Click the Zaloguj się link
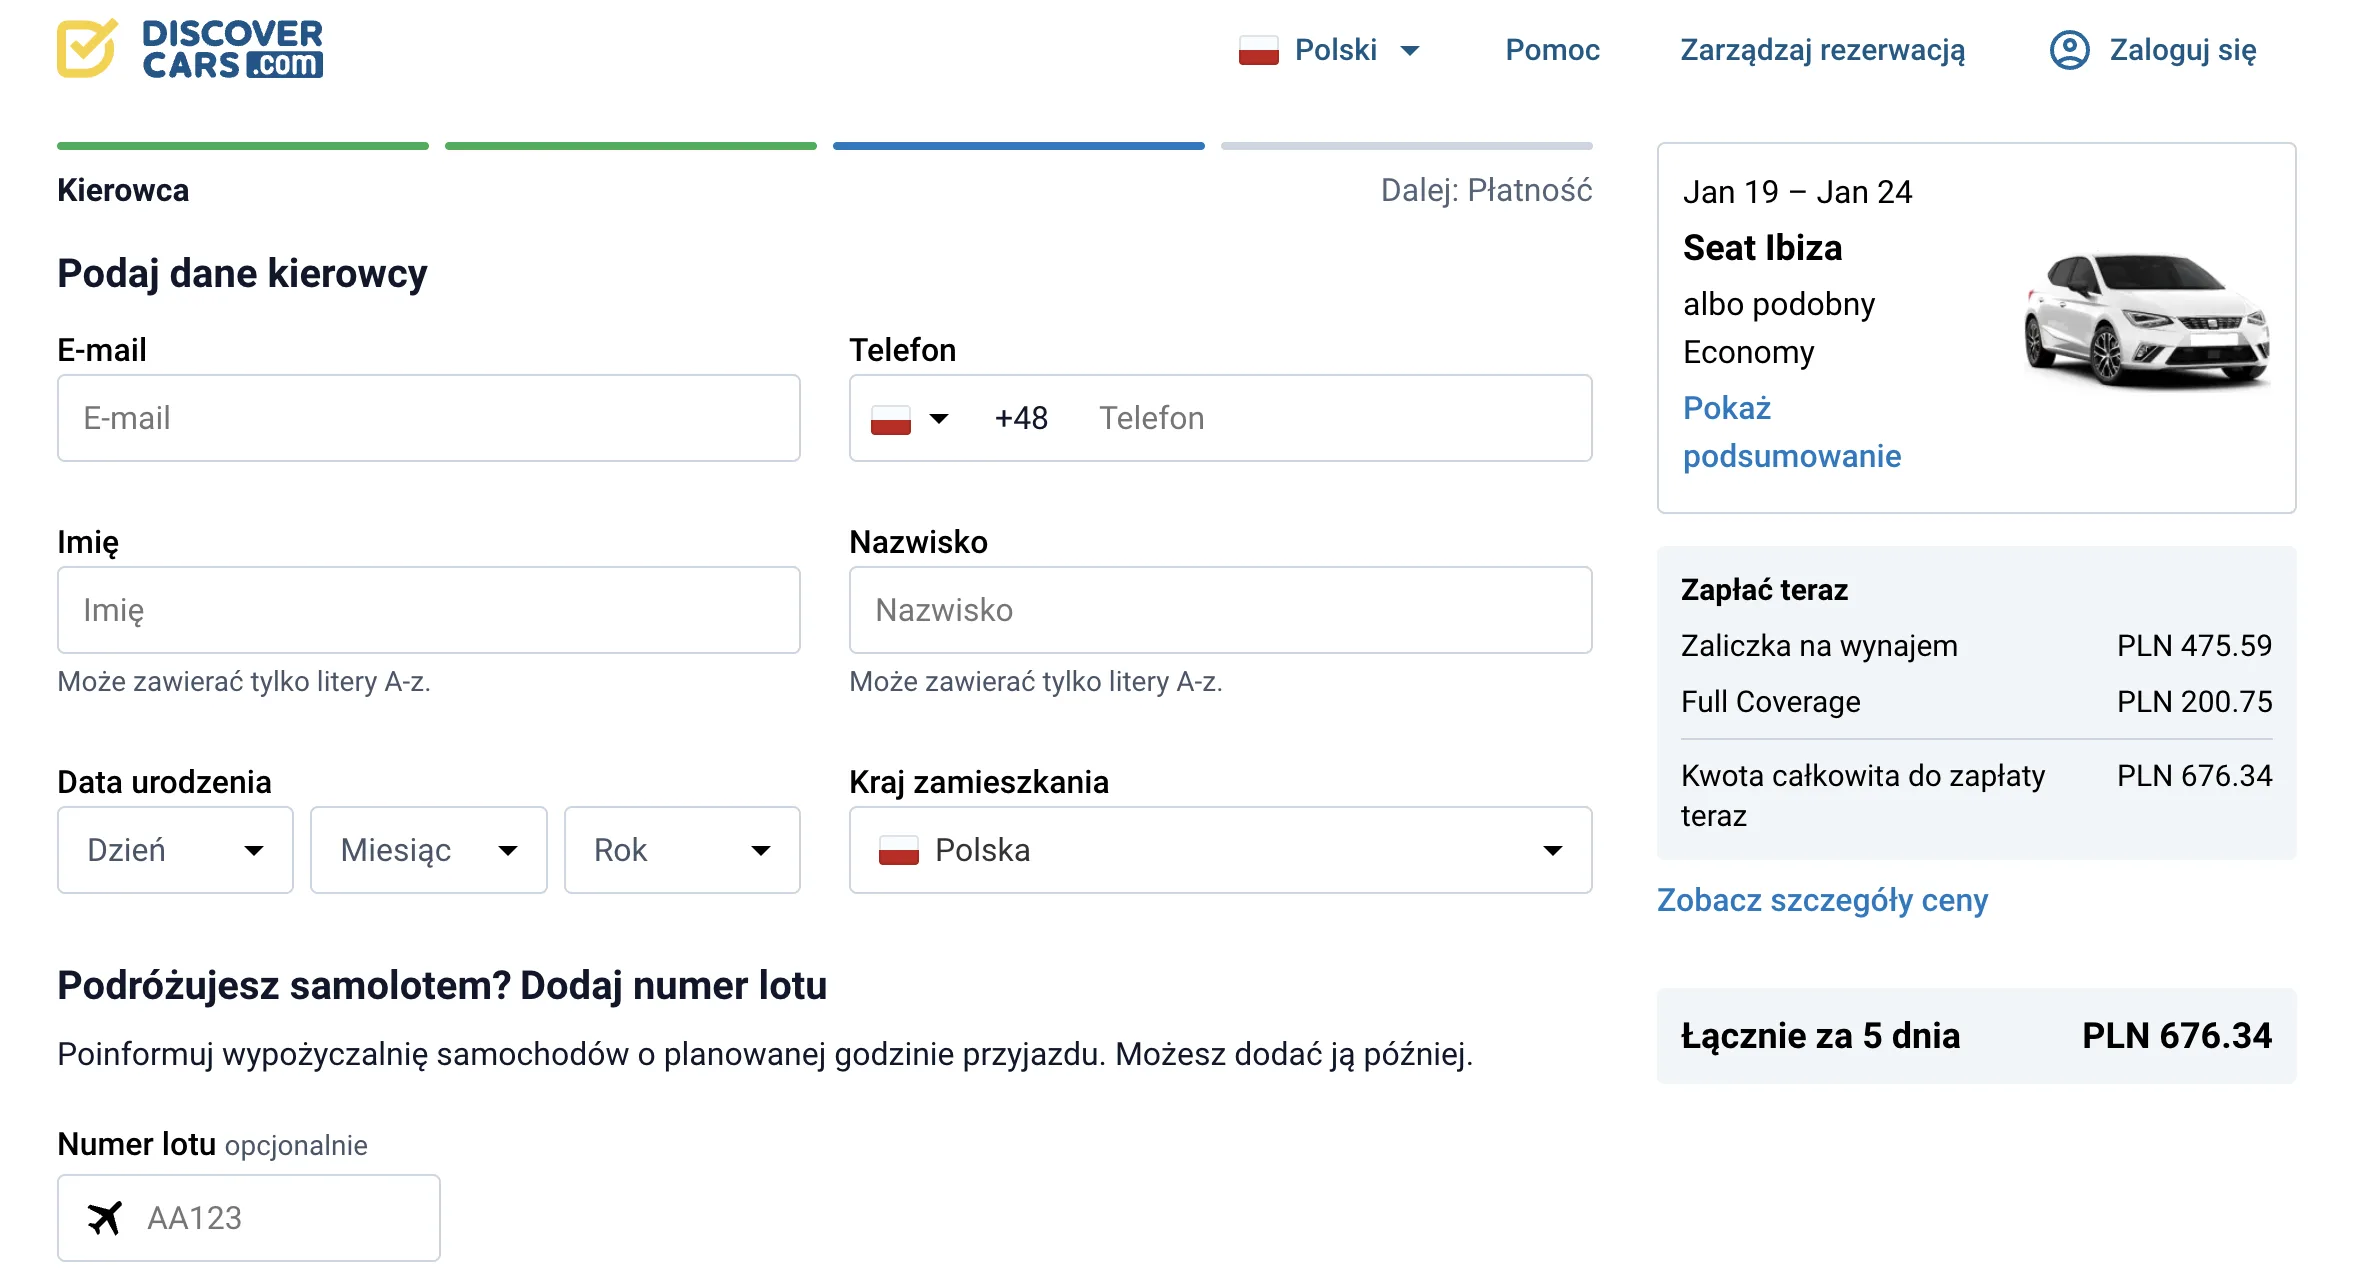The height and width of the screenshot is (1286, 2362). 2182,50
